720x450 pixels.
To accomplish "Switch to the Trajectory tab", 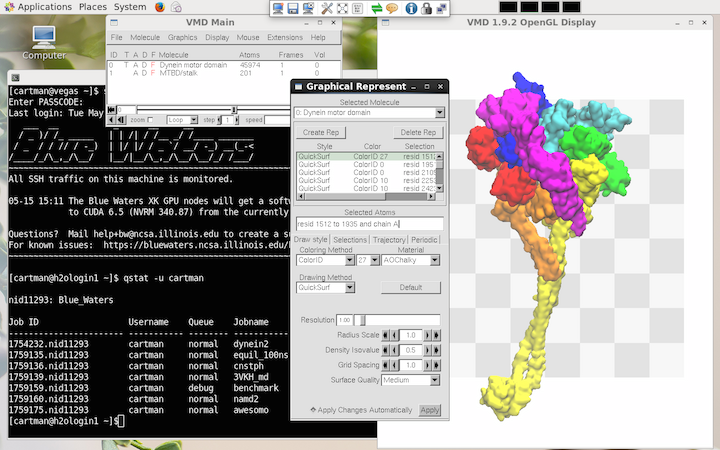I will pos(389,240).
